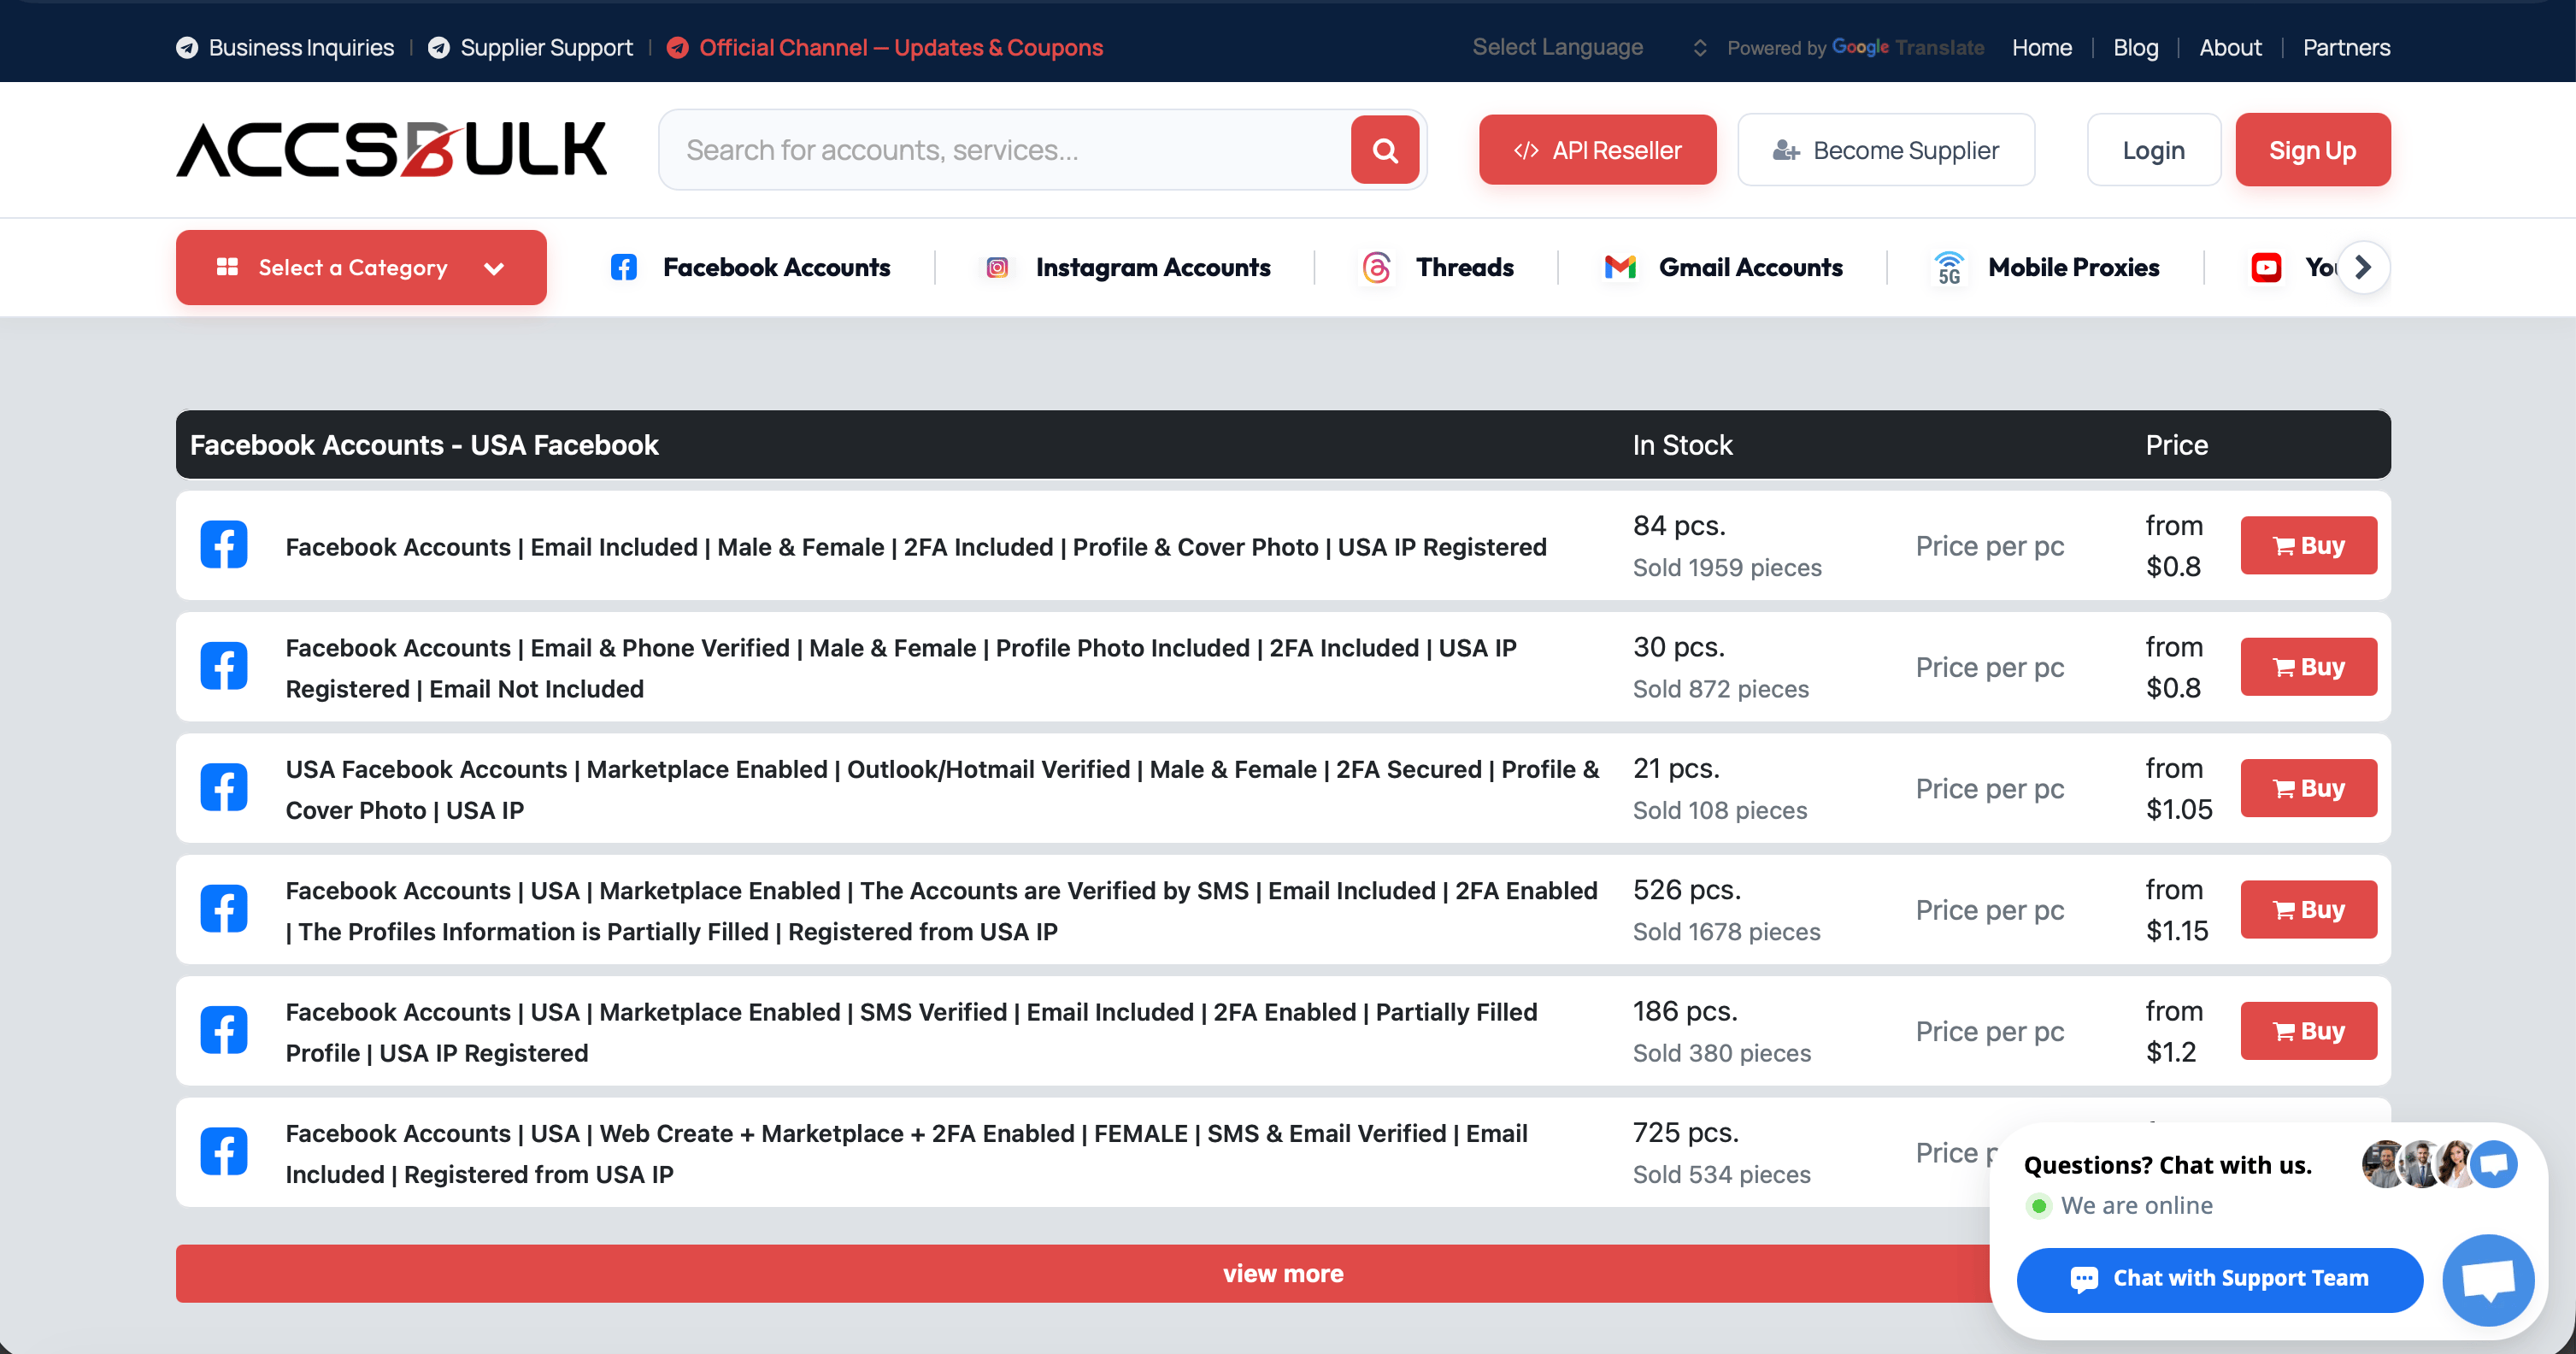Click Facebook icon of the 30 pcs. listing
Image resolution: width=2576 pixels, height=1354 pixels.
click(x=224, y=666)
